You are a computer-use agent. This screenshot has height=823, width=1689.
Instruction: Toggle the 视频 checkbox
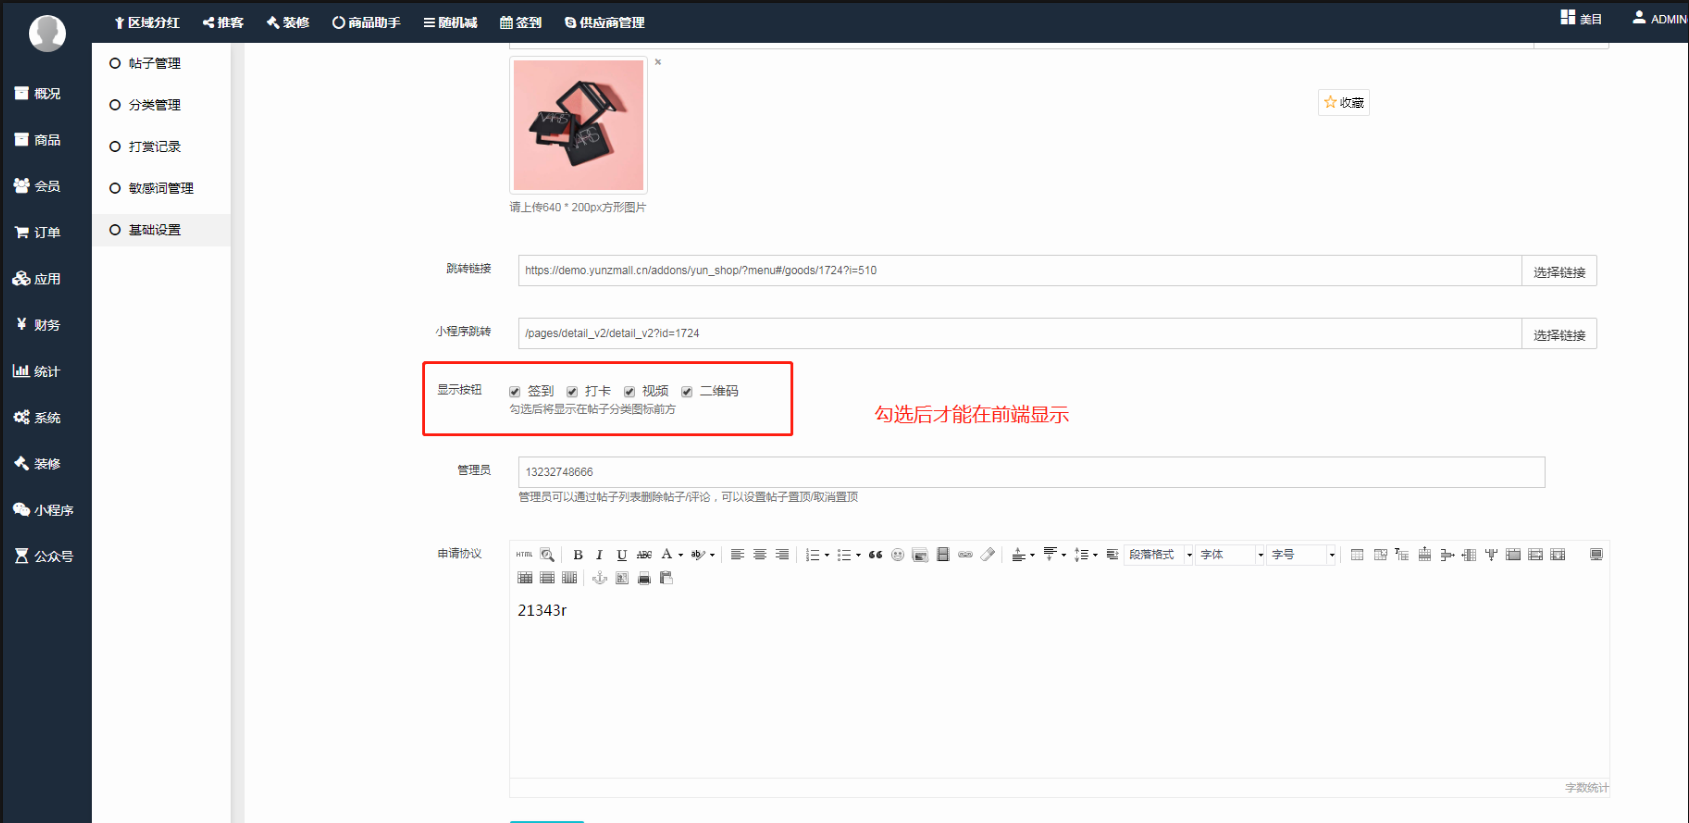[630, 392]
